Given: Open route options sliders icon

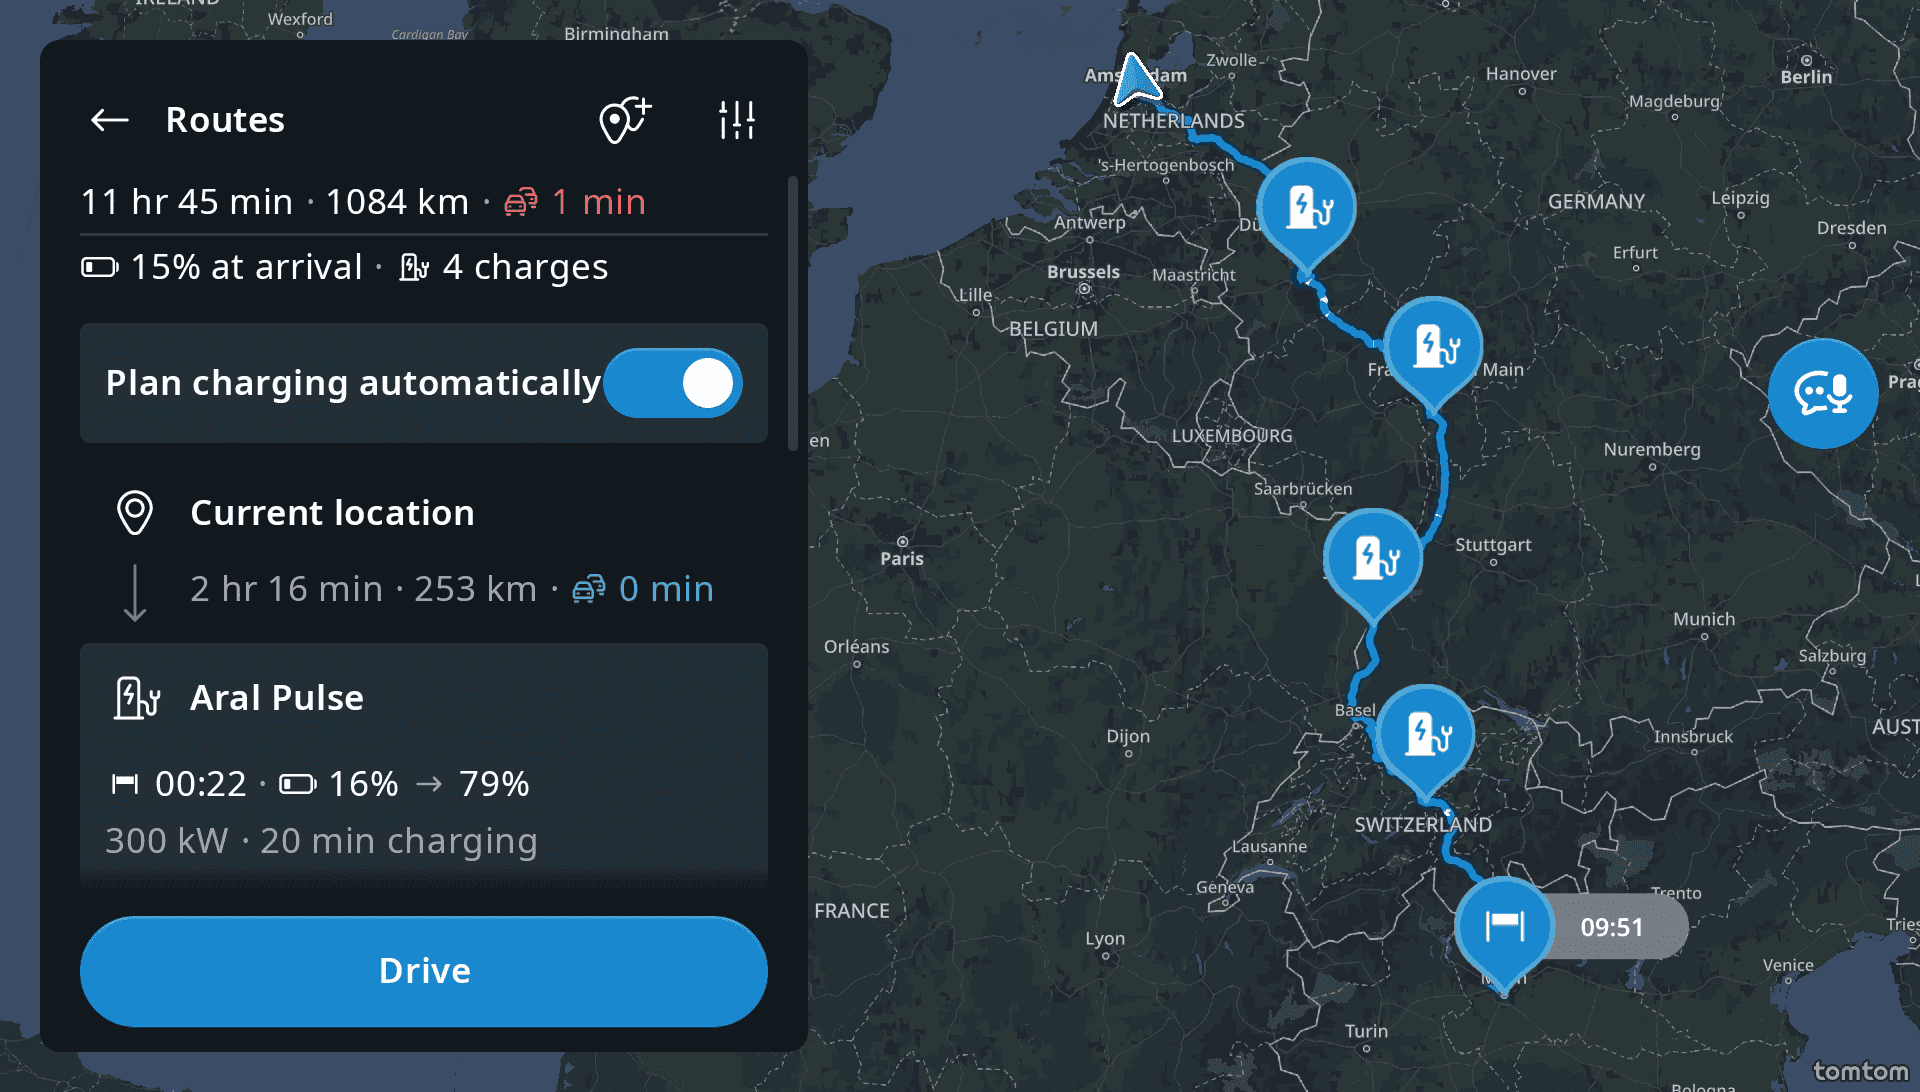Looking at the screenshot, I should pyautogui.click(x=737, y=120).
